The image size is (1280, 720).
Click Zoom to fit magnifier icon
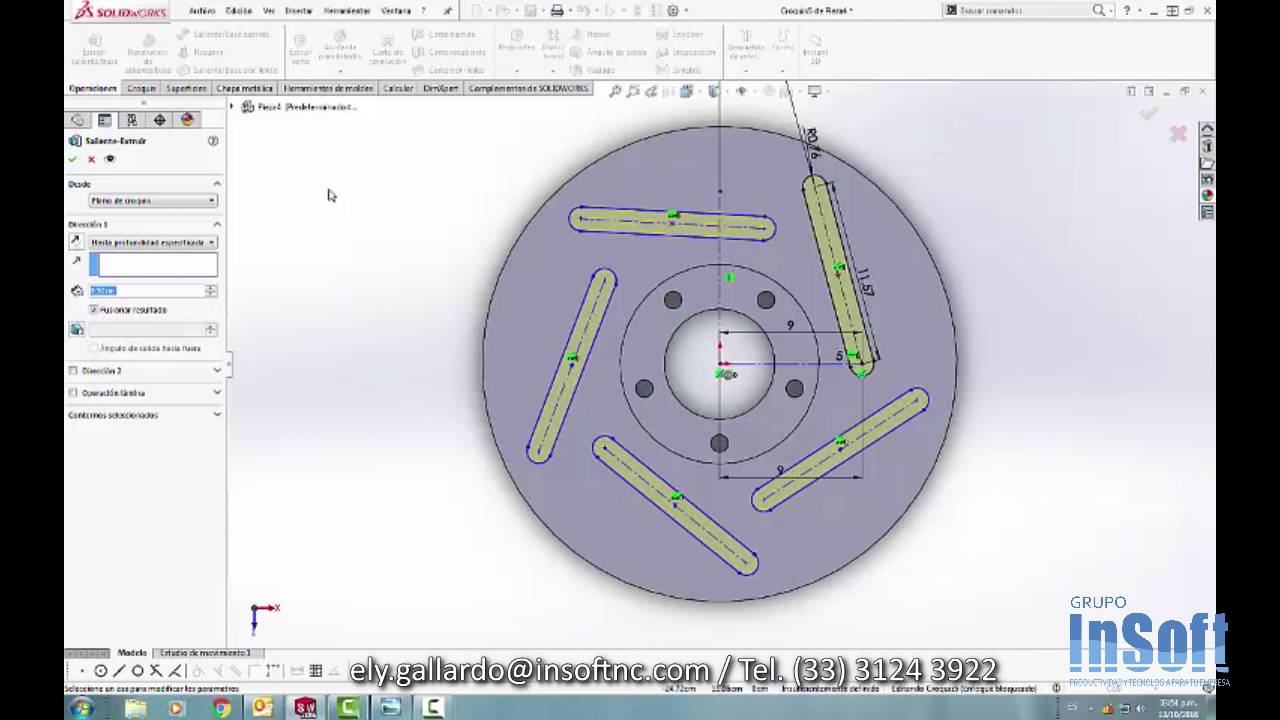pos(616,91)
